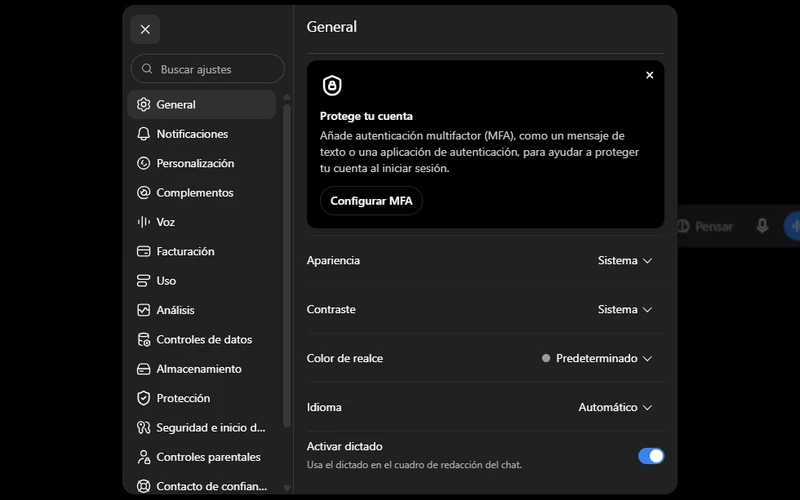800x500 pixels.
Task: Go to the Complementos section
Action: pyautogui.click(x=202, y=192)
